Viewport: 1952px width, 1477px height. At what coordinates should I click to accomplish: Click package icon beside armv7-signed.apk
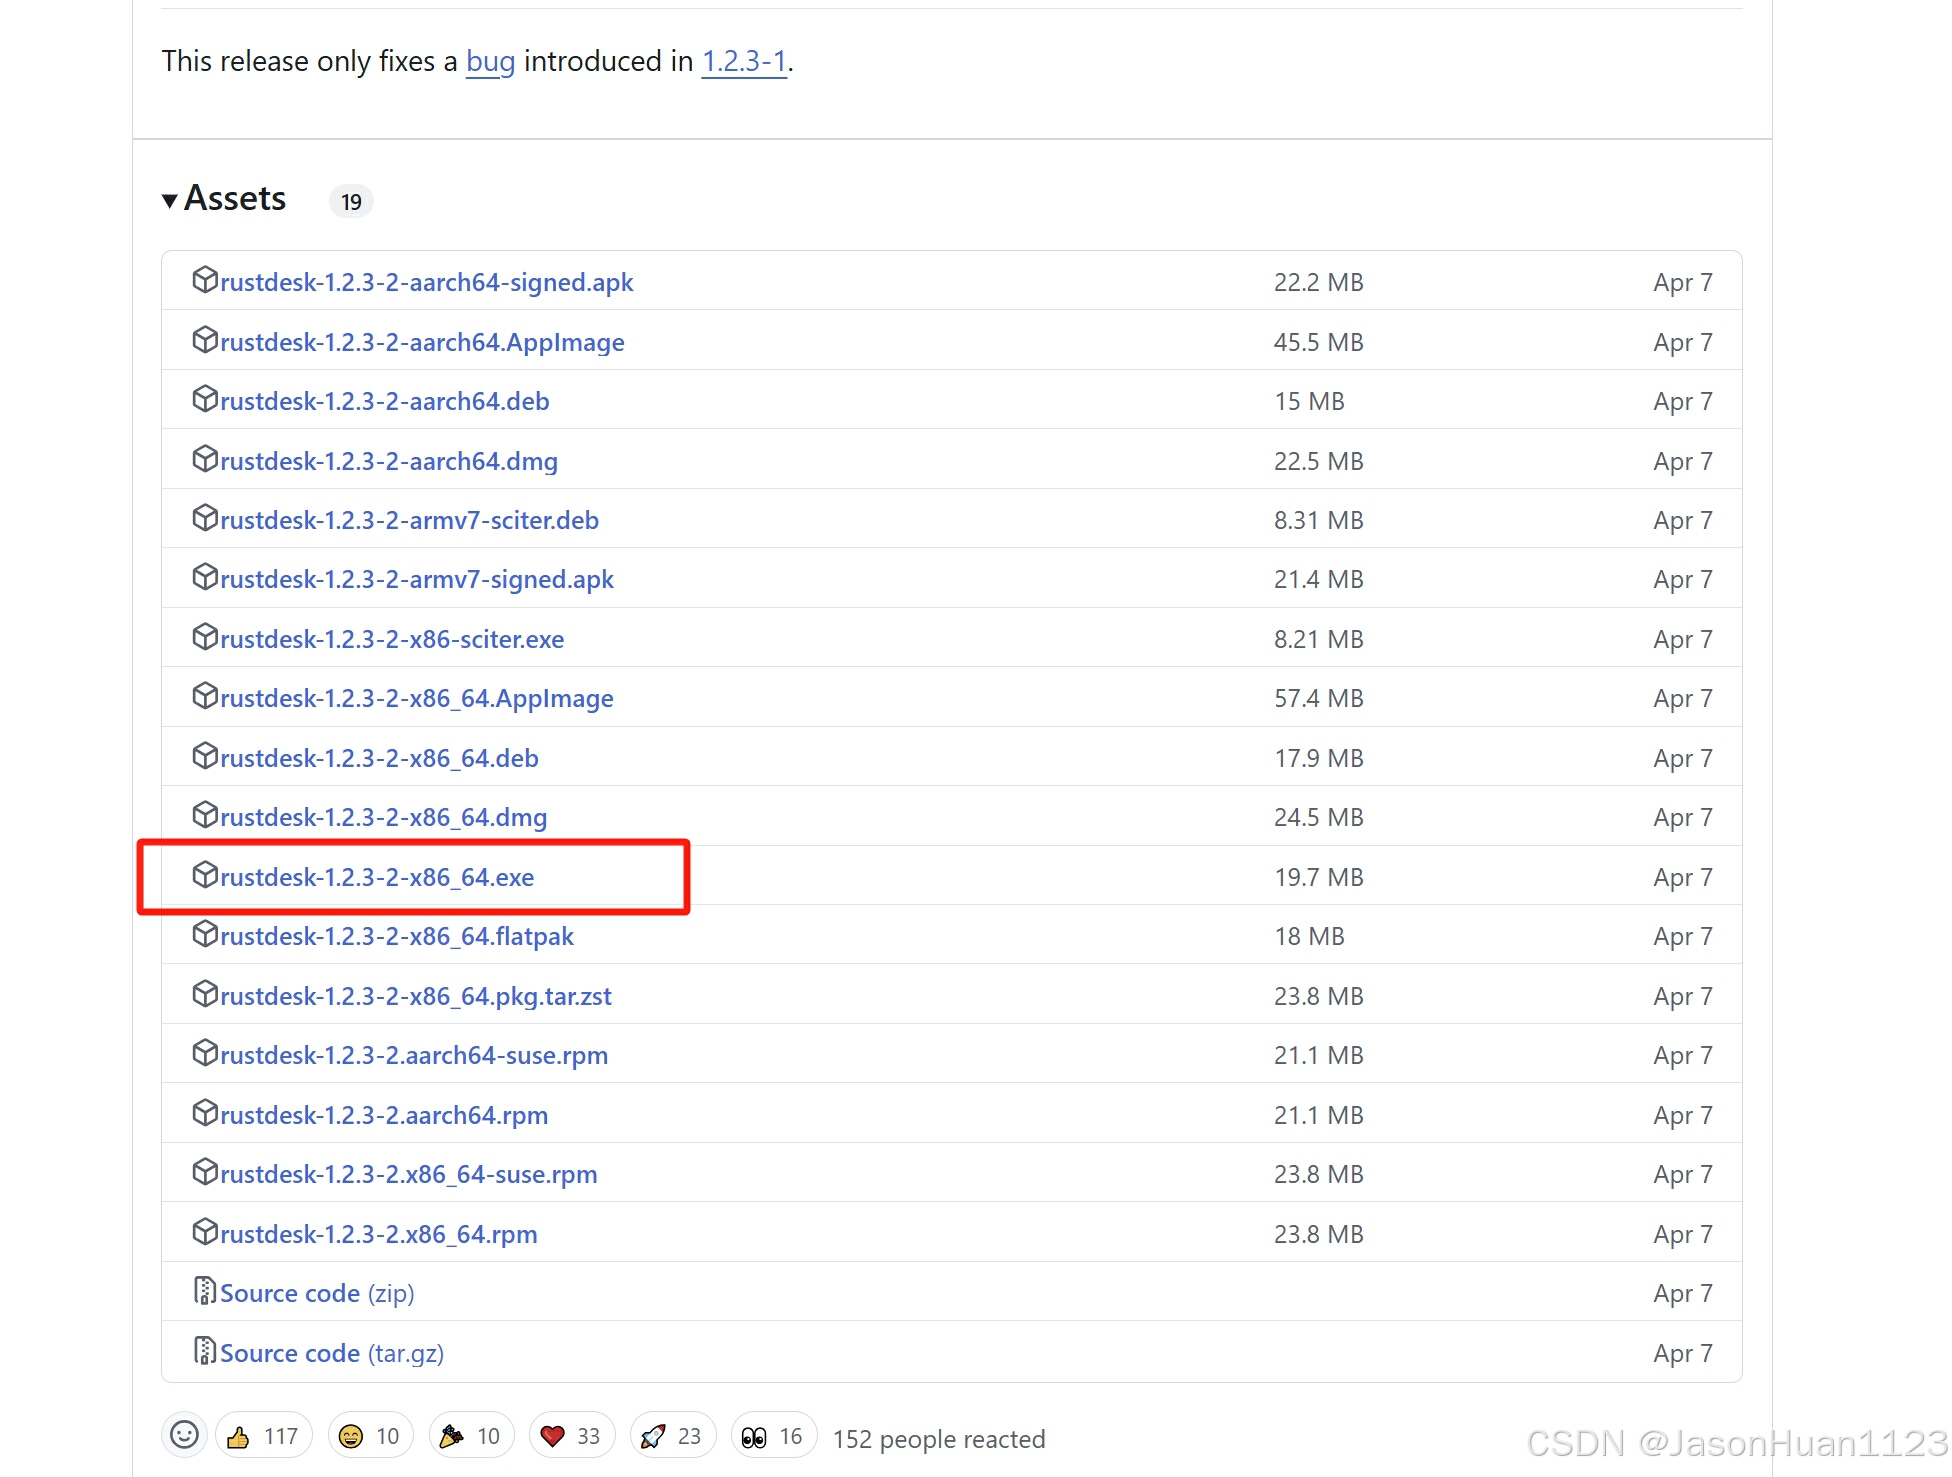pyautogui.click(x=205, y=576)
